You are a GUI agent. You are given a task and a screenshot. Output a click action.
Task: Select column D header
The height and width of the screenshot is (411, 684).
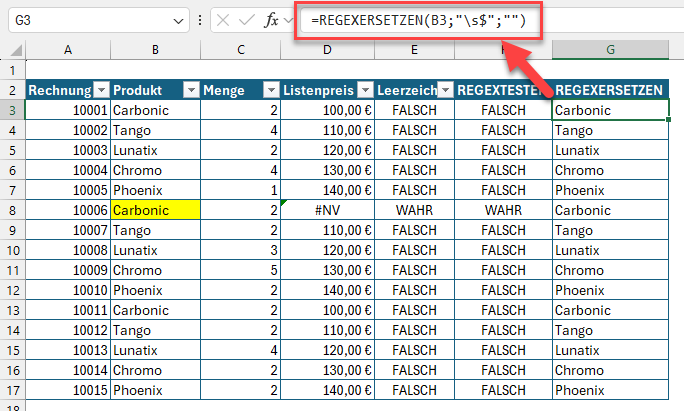click(327, 50)
